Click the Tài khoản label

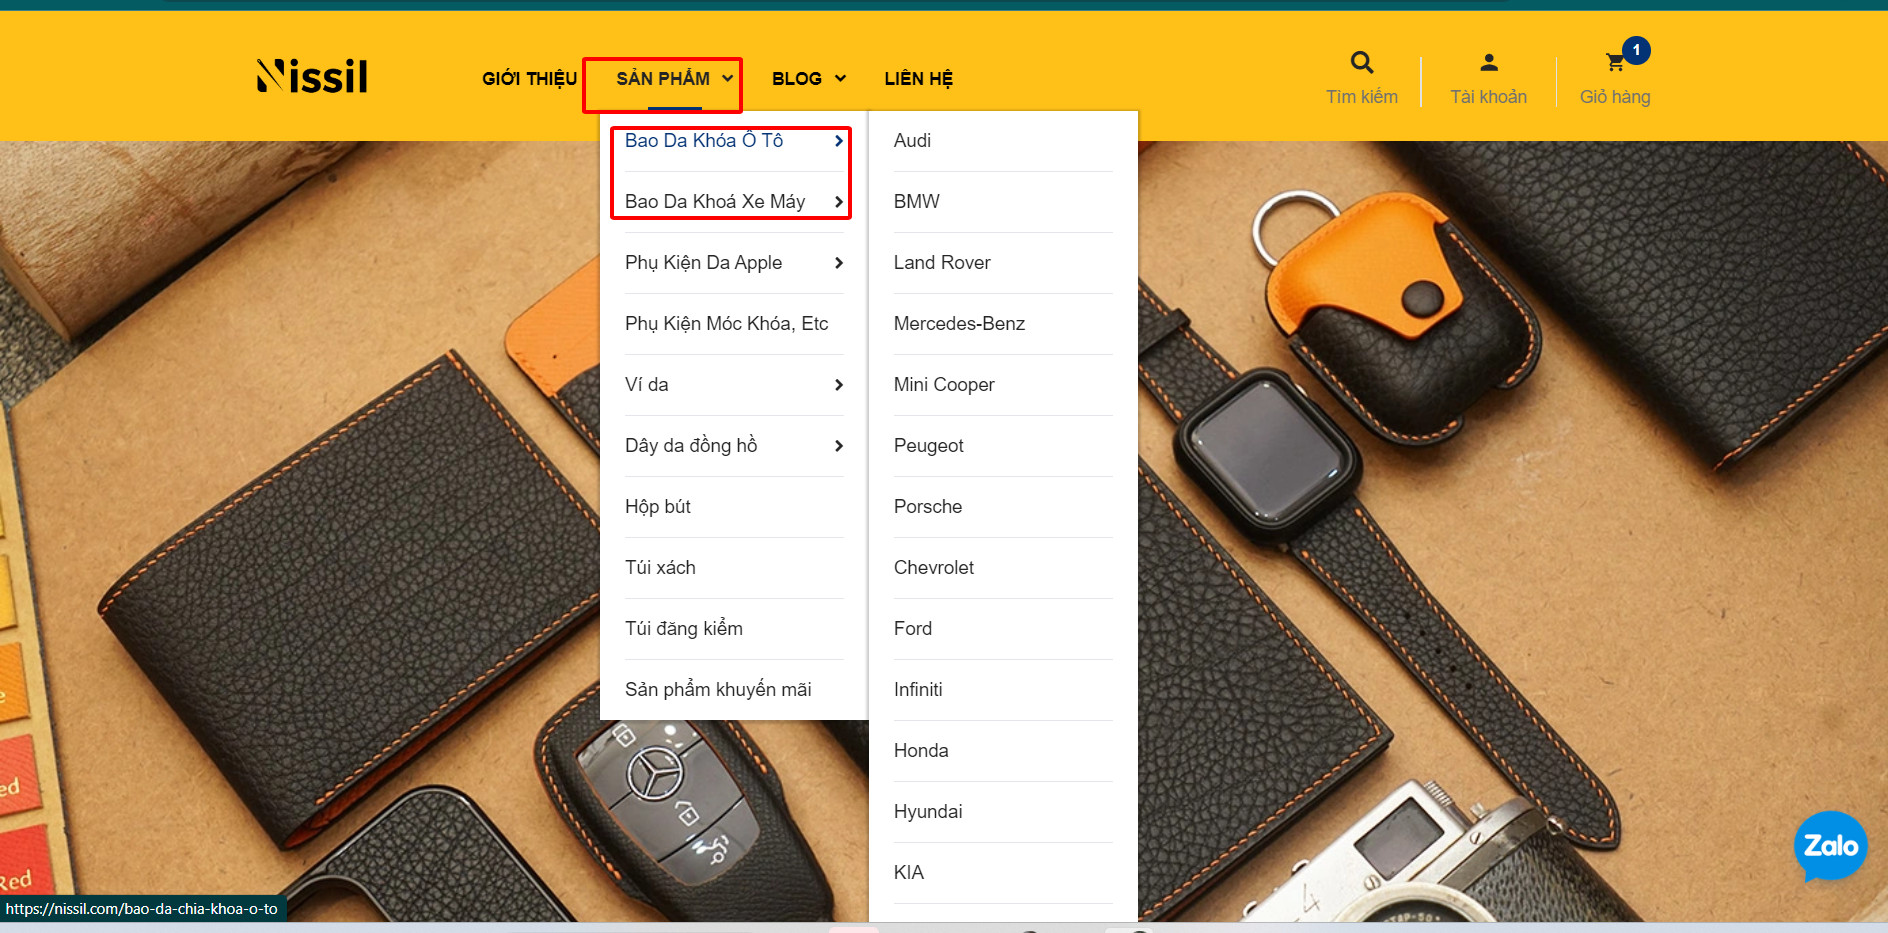1489,97
